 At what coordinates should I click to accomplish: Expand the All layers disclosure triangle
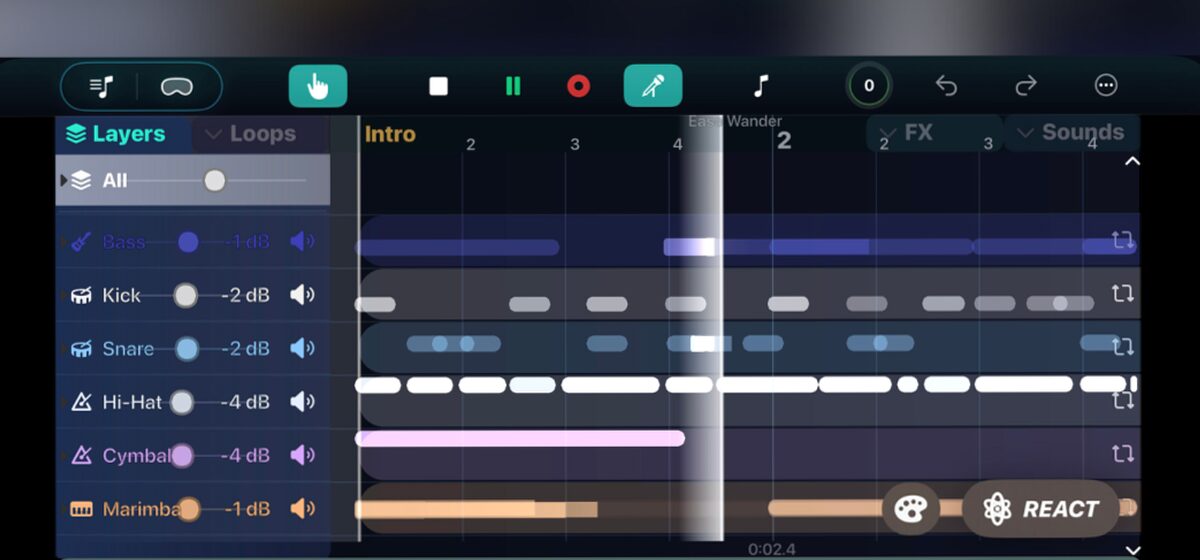[x=65, y=181]
